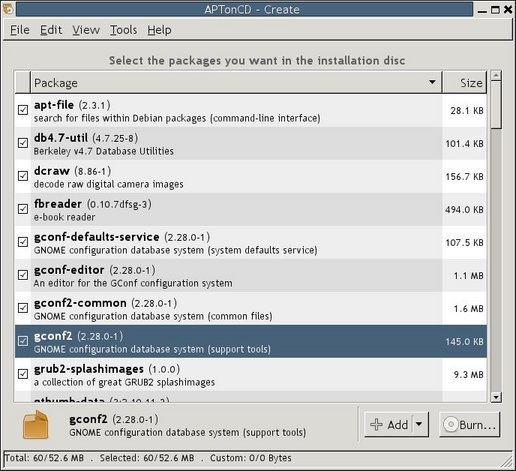Image resolution: width=516 pixels, height=471 pixels.
Task: Select the db4.7-util package row
Action: click(x=251, y=143)
